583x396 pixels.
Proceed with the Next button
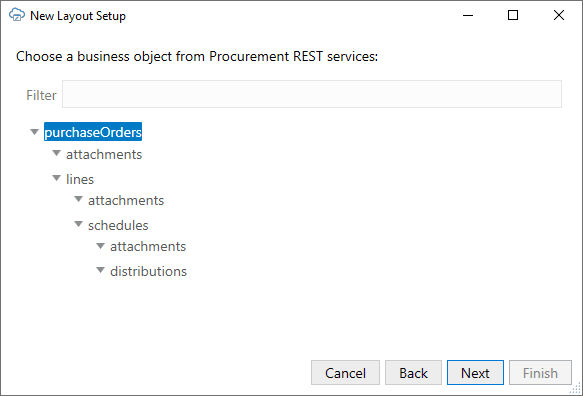pyautogui.click(x=475, y=373)
